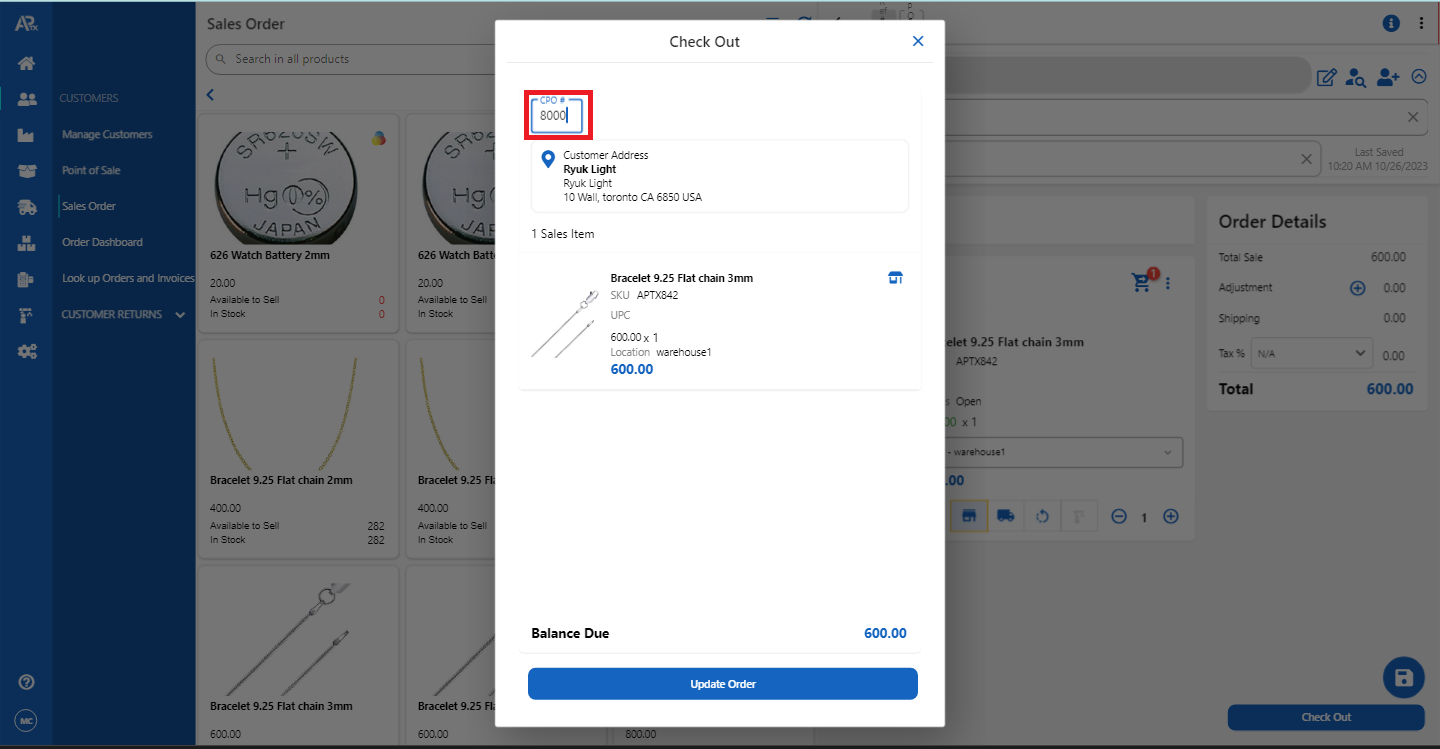1440x749 pixels.
Task: Go to Order Dashboard menu item
Action: [x=102, y=242]
